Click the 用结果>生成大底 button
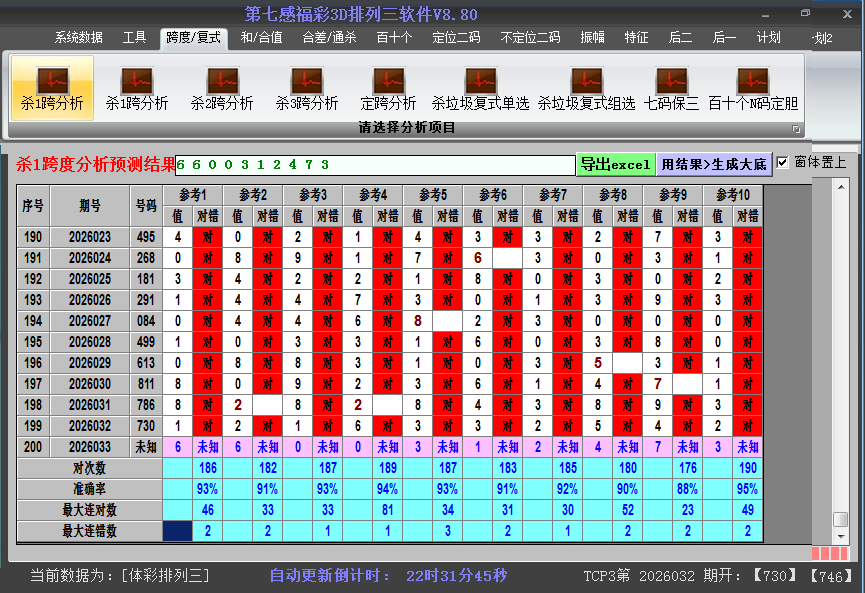The width and height of the screenshot is (865, 593). click(714, 164)
